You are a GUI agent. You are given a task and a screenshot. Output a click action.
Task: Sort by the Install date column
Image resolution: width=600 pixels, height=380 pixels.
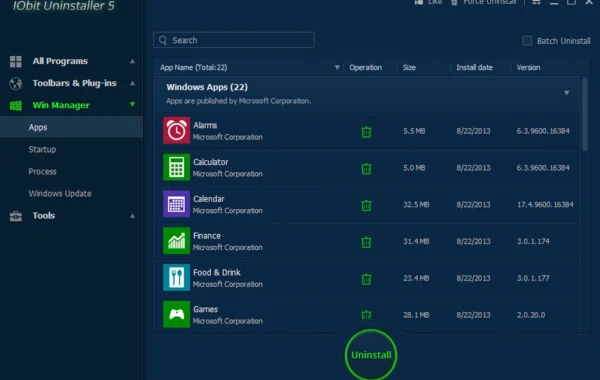(x=474, y=67)
